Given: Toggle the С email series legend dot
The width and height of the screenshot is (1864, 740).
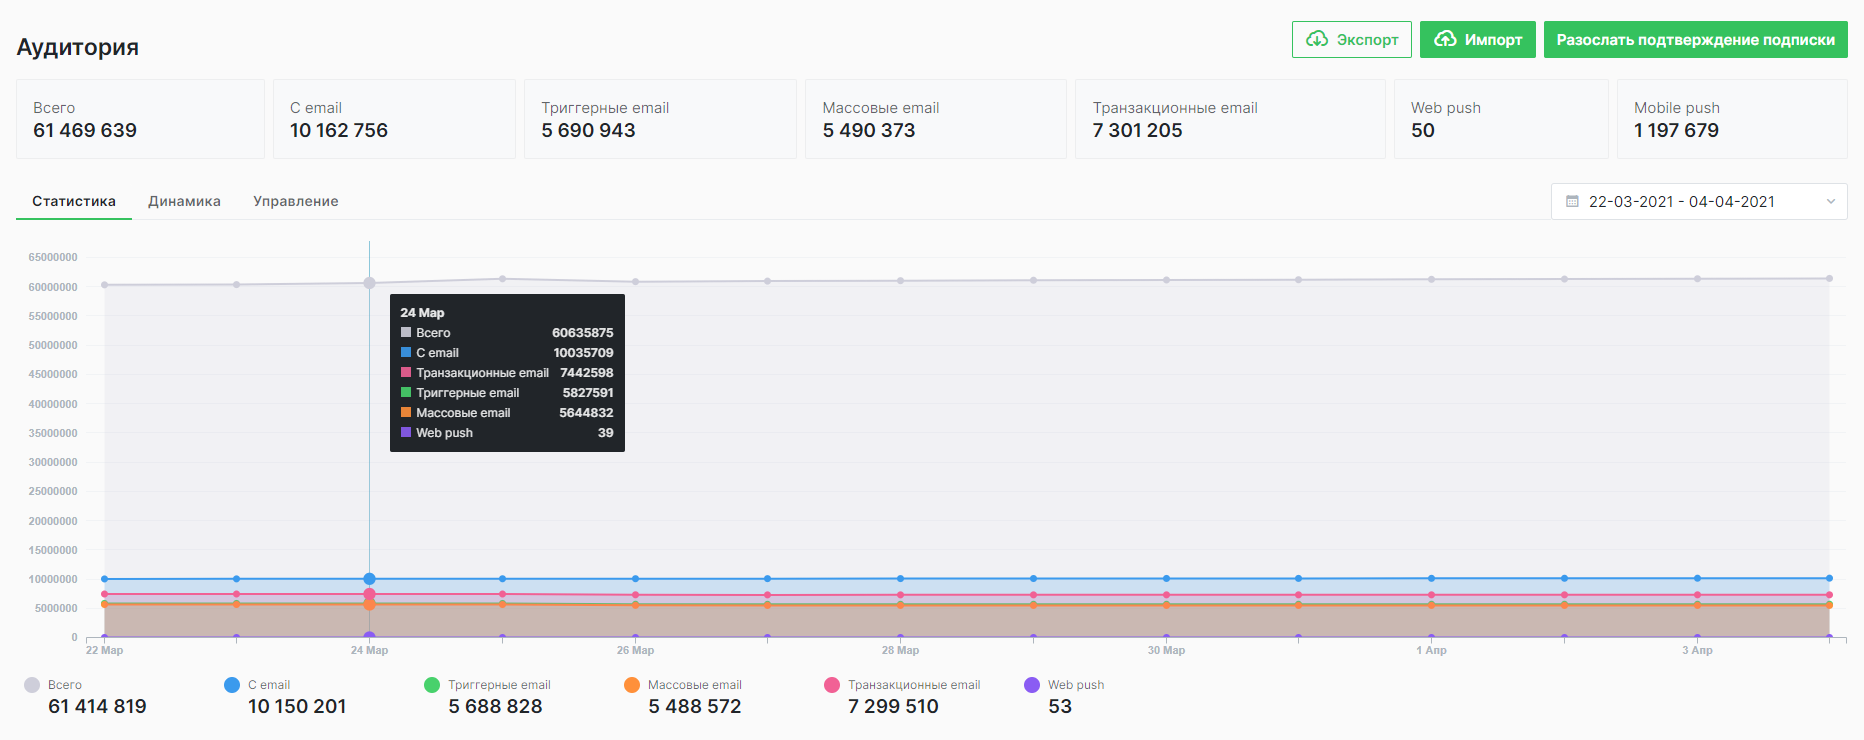Looking at the screenshot, I should click(232, 685).
